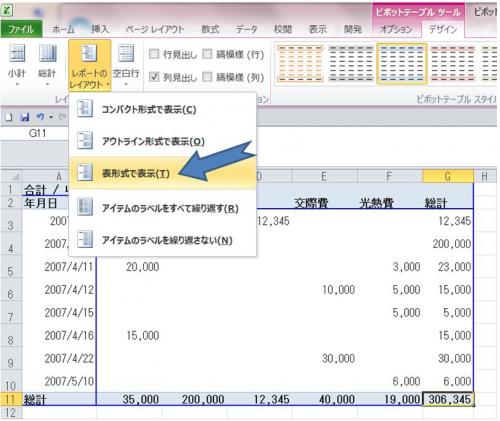Click the date cell 2007/4/11

[x=59, y=267]
